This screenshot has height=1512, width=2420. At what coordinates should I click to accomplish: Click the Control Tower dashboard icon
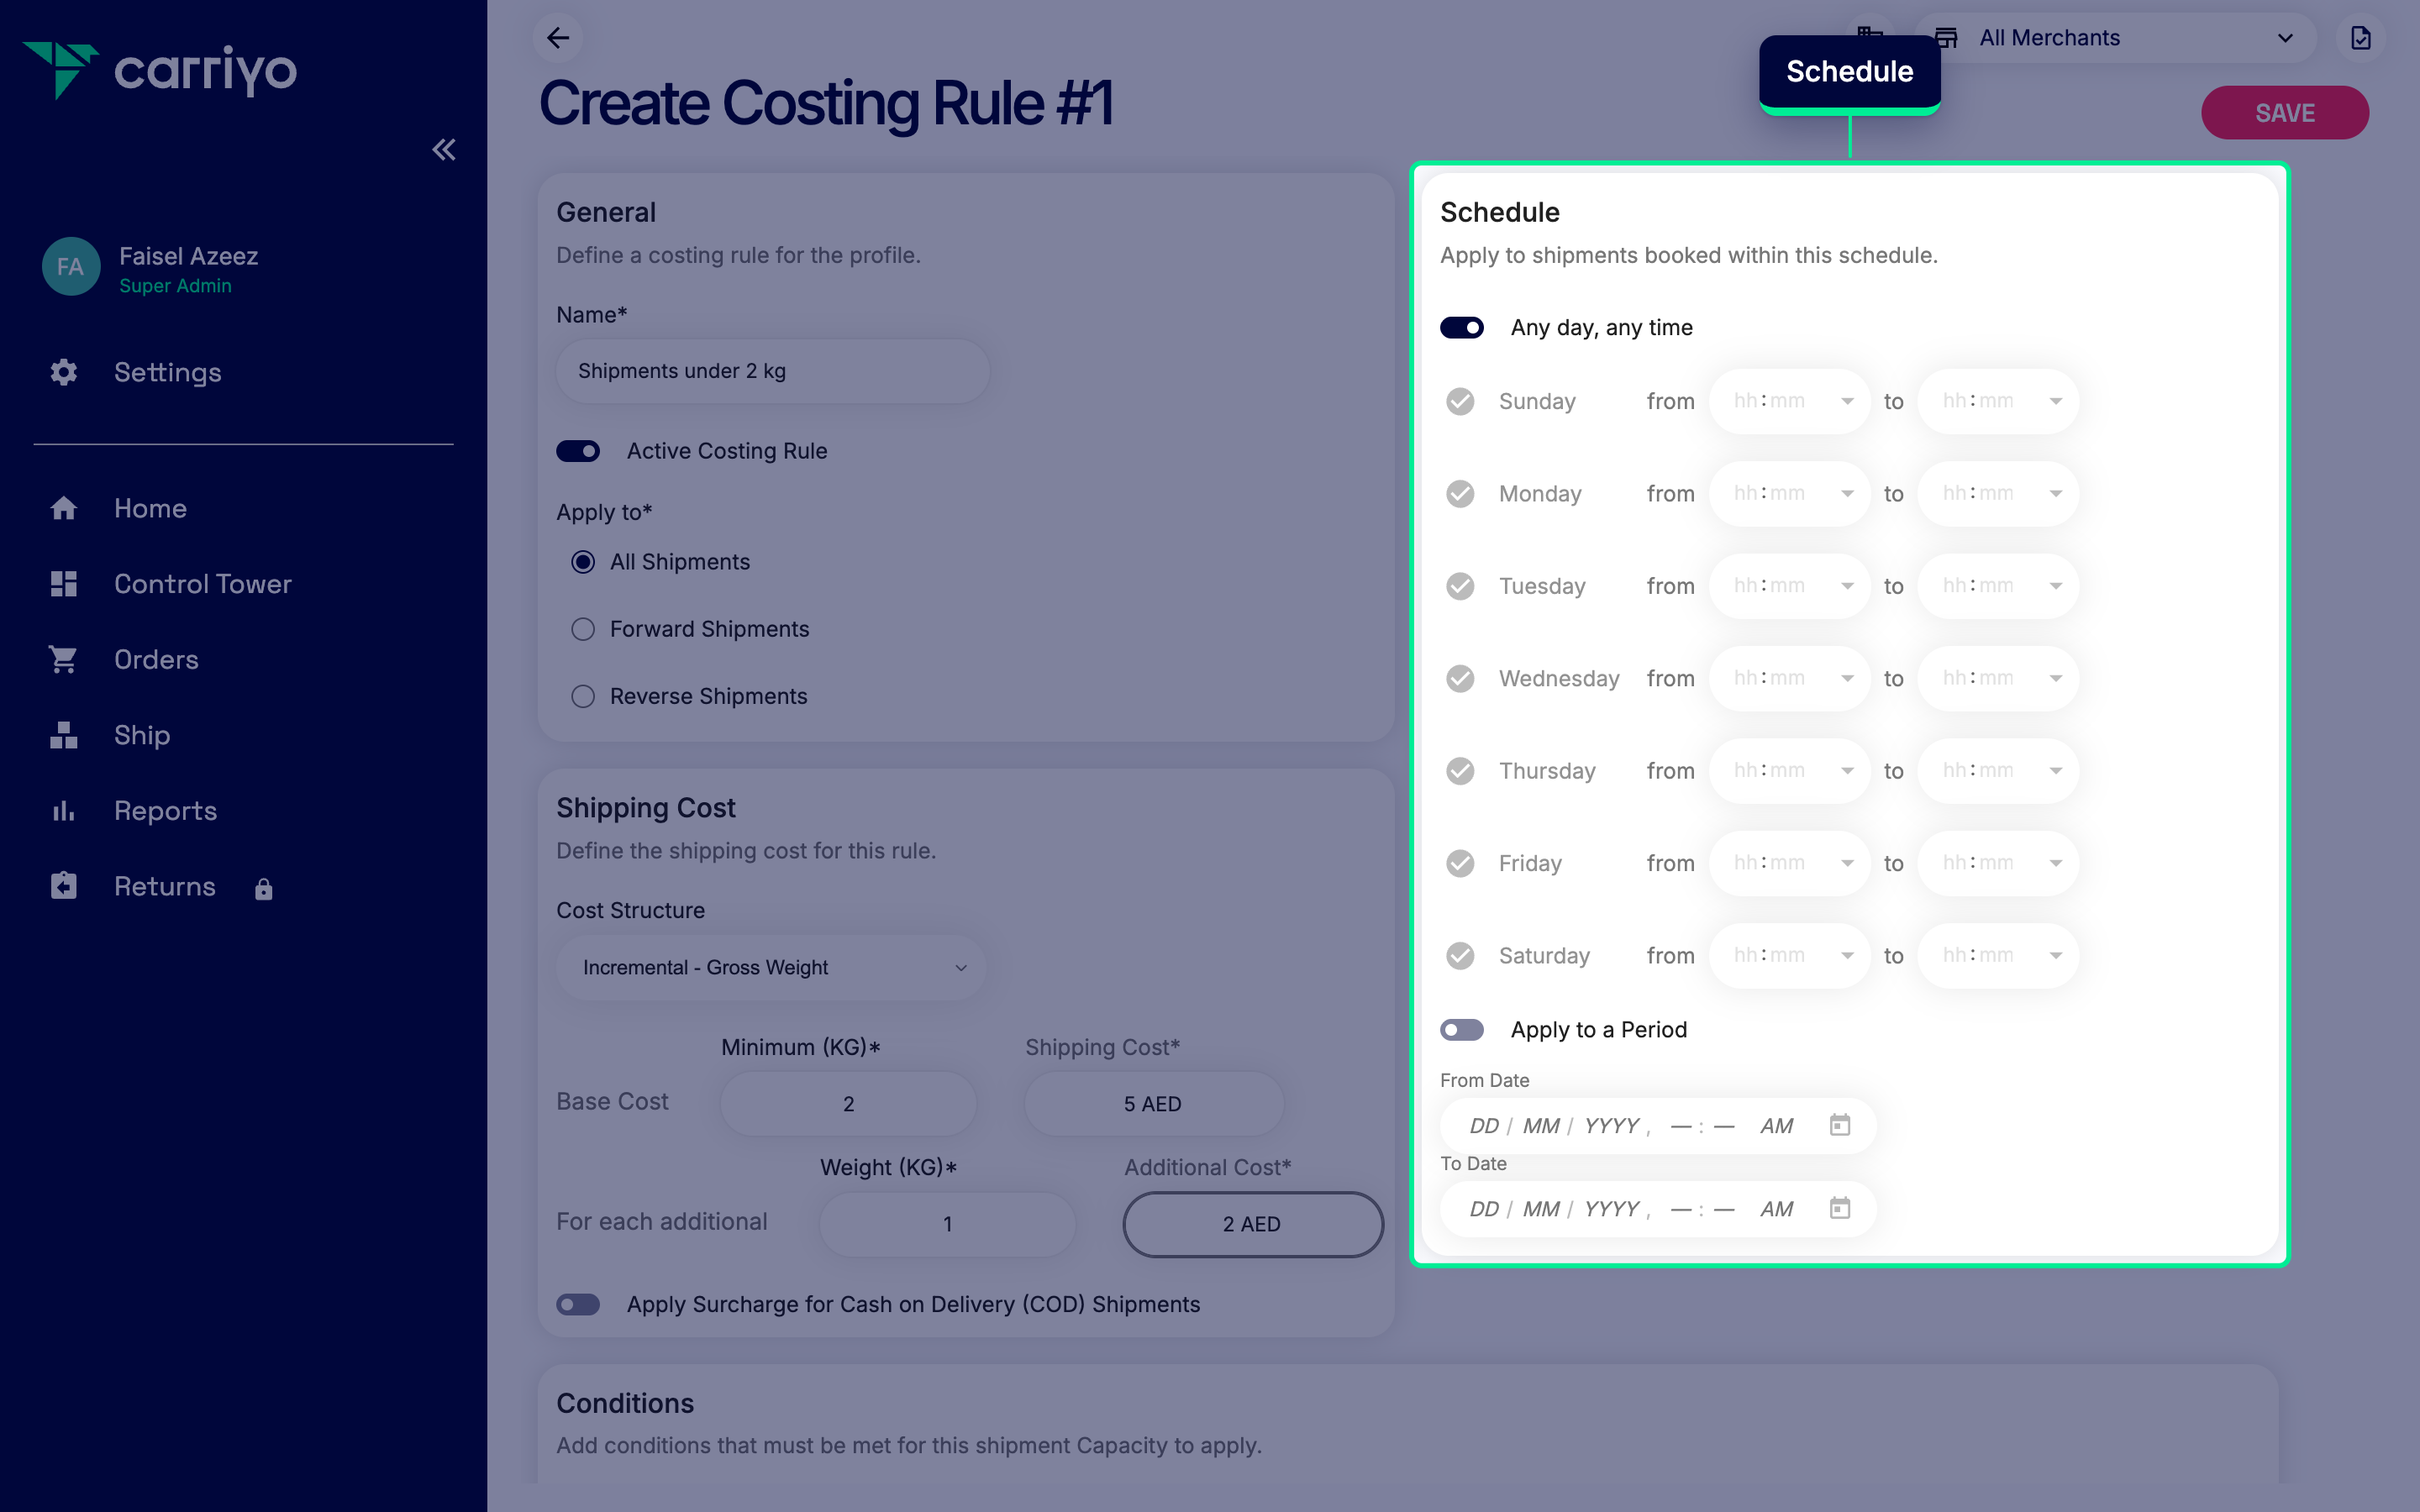[x=64, y=584]
